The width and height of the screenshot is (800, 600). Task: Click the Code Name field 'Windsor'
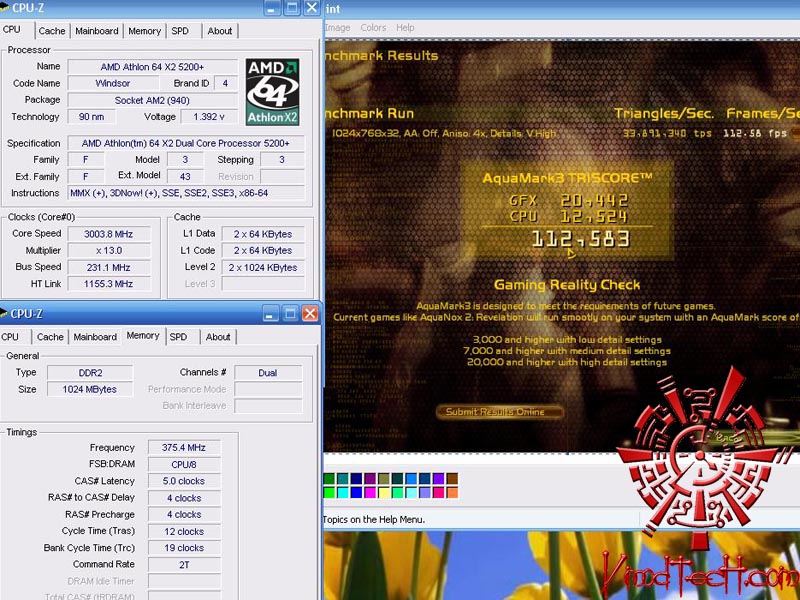[113, 83]
